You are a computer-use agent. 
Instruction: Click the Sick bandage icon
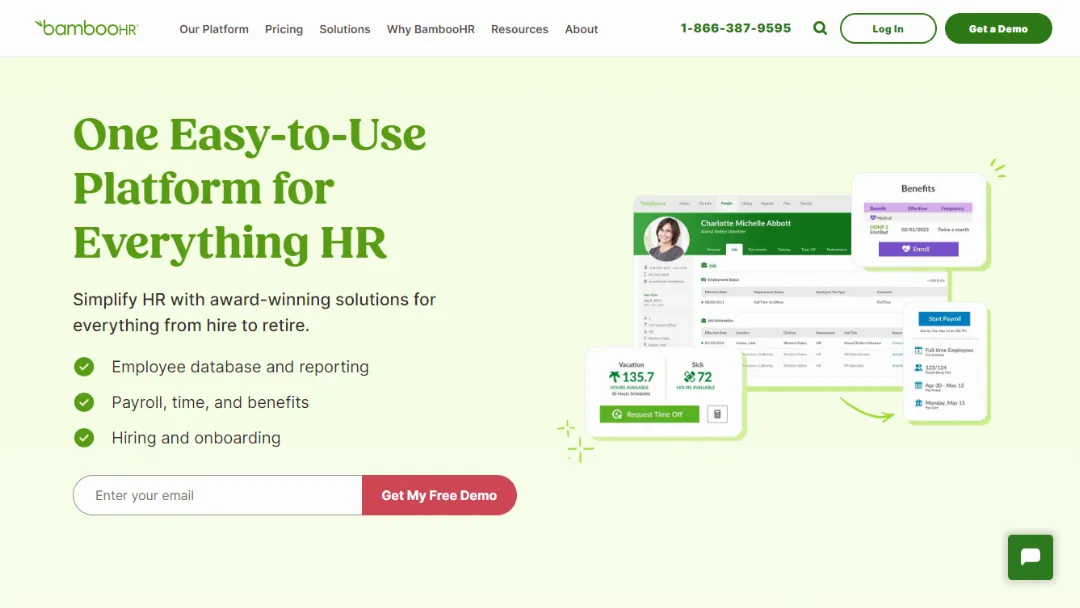coord(689,377)
